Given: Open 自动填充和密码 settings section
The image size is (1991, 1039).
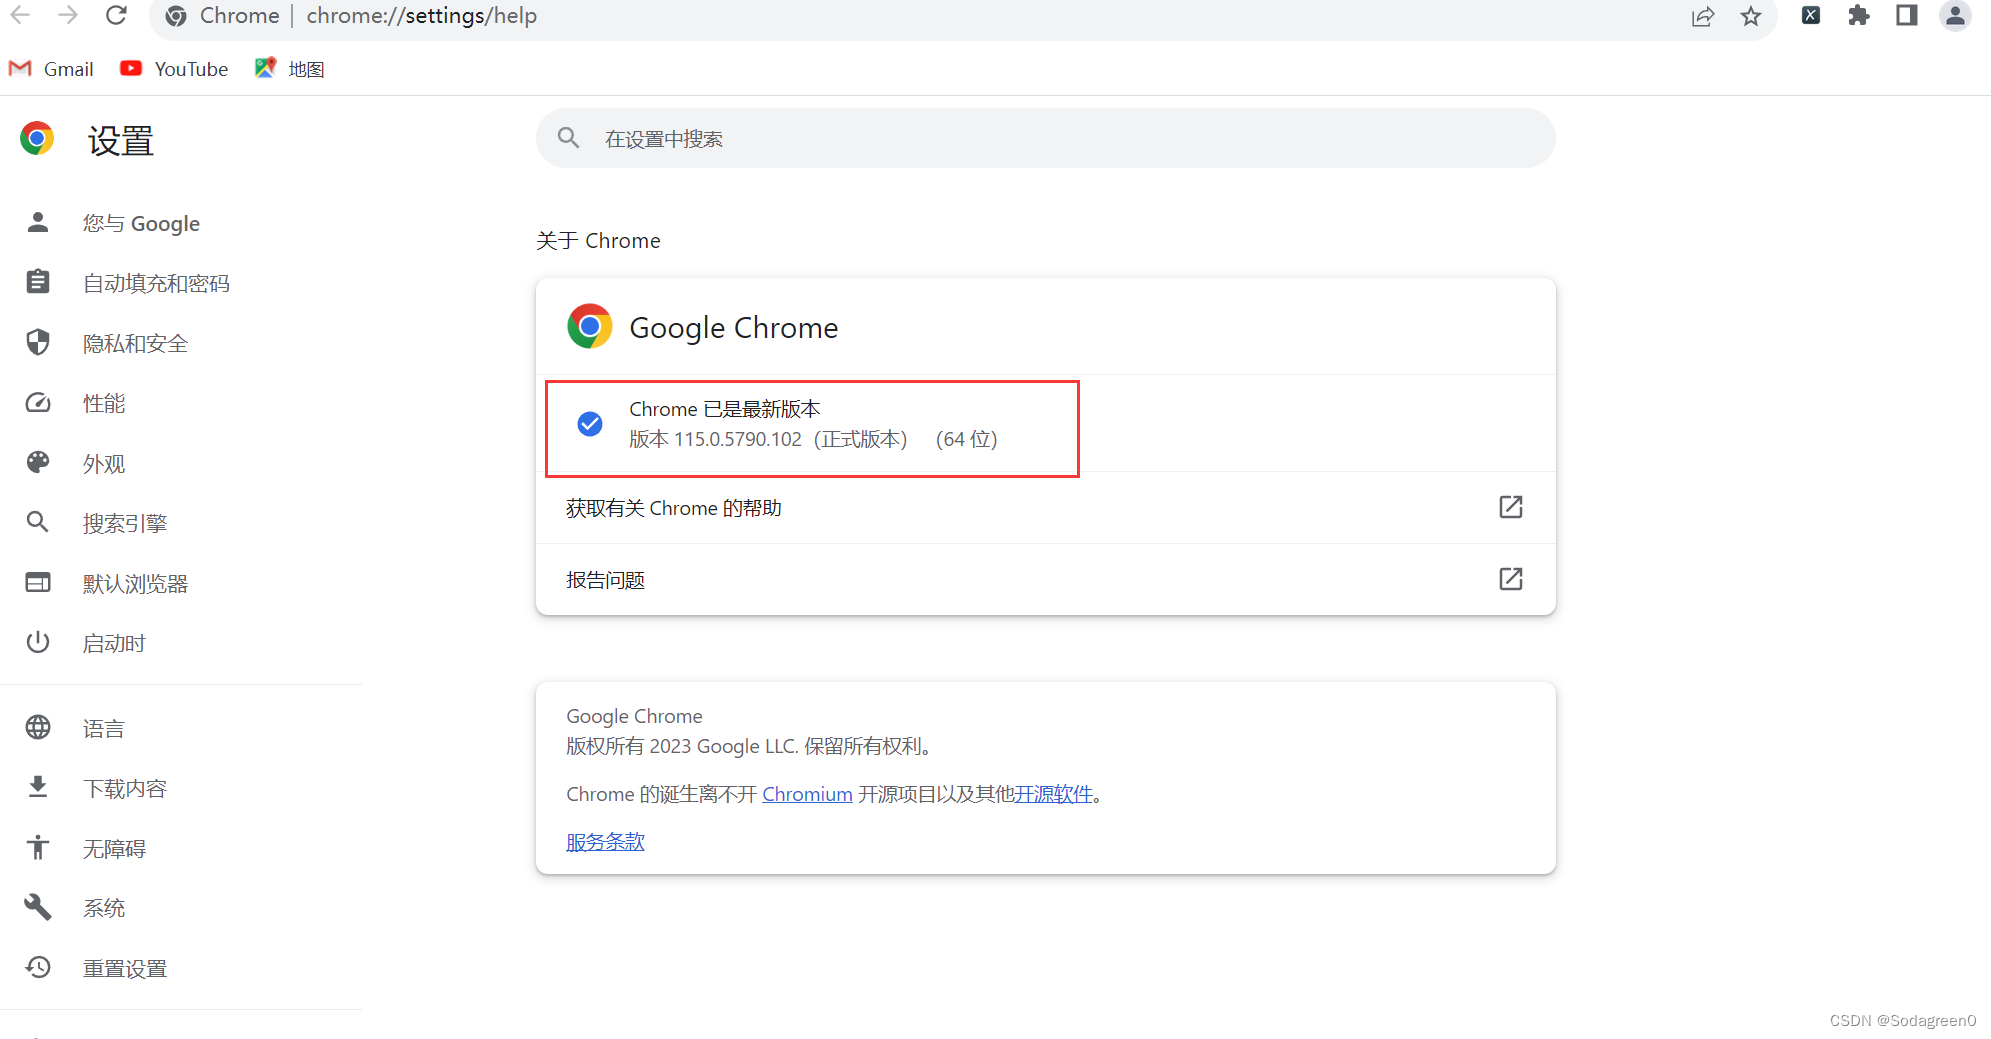Looking at the screenshot, I should [x=156, y=283].
